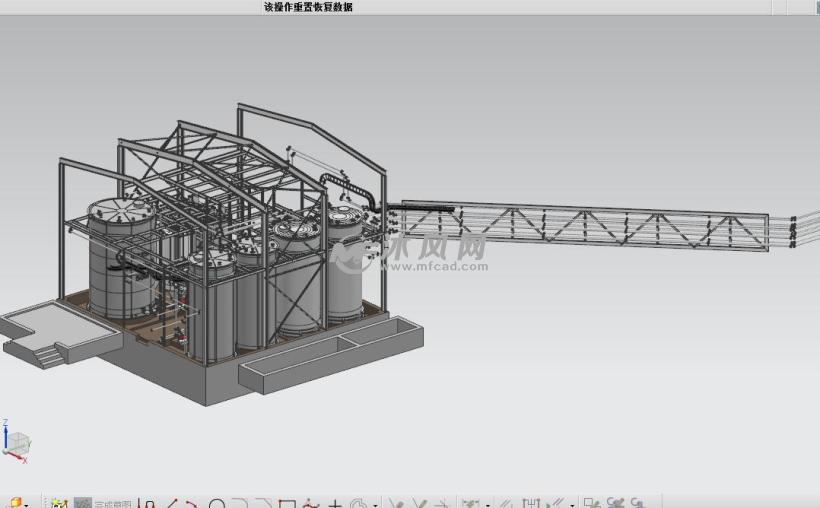Expand the dimension tool dropdown arrow
The height and width of the screenshot is (508, 820).
coord(486,505)
